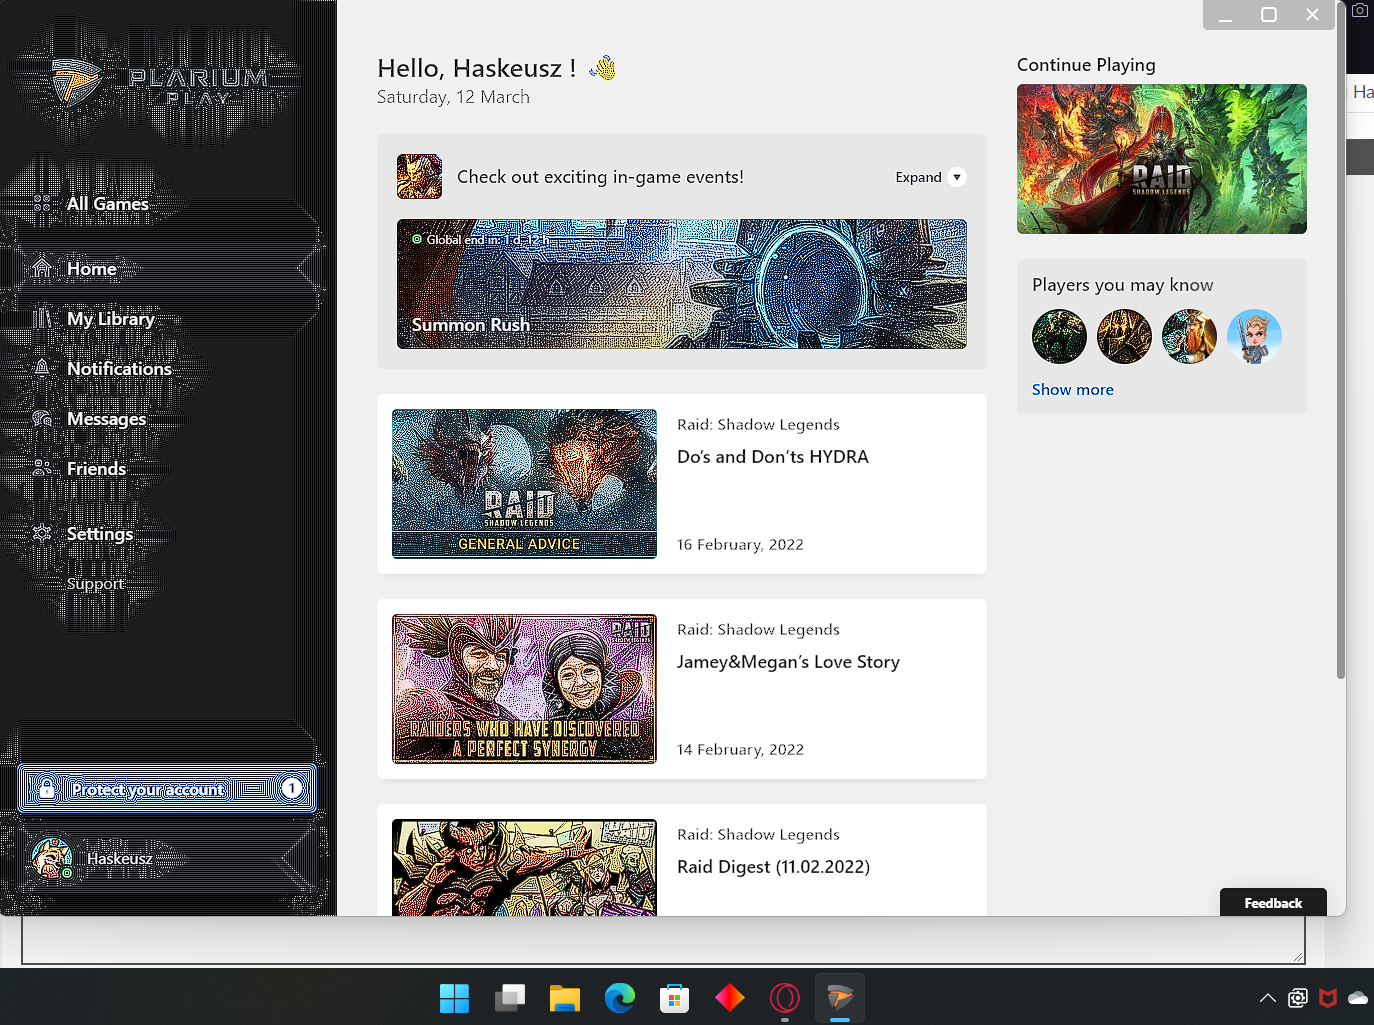Image resolution: width=1374 pixels, height=1025 pixels.
Task: Minimize the Plarium Play window
Action: tap(1225, 15)
